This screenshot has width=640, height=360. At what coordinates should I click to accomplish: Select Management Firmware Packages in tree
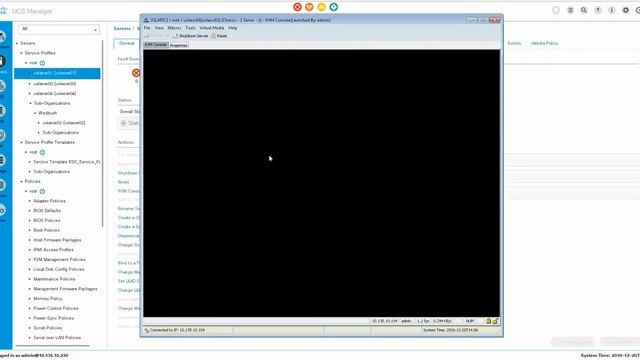click(65, 289)
